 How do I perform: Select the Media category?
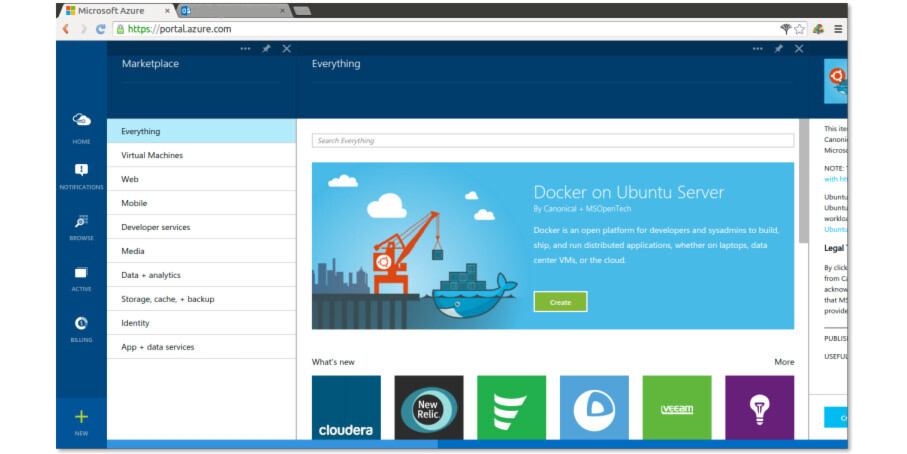click(x=201, y=251)
